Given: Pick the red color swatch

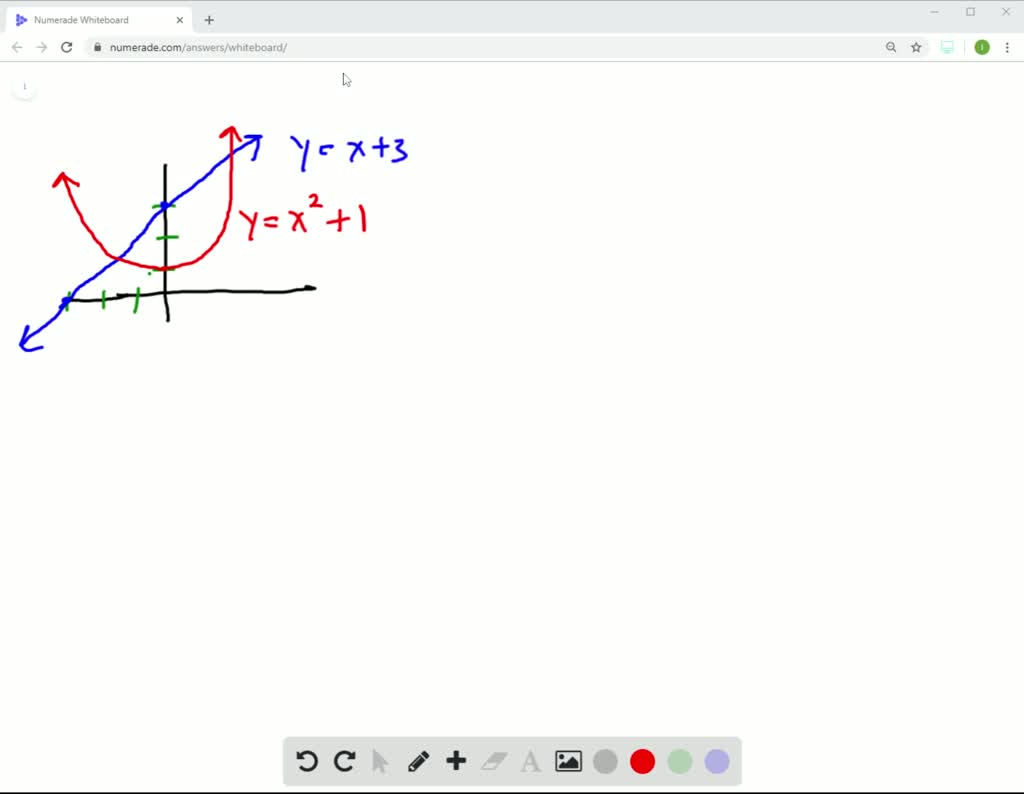Looking at the screenshot, I should click(642, 761).
